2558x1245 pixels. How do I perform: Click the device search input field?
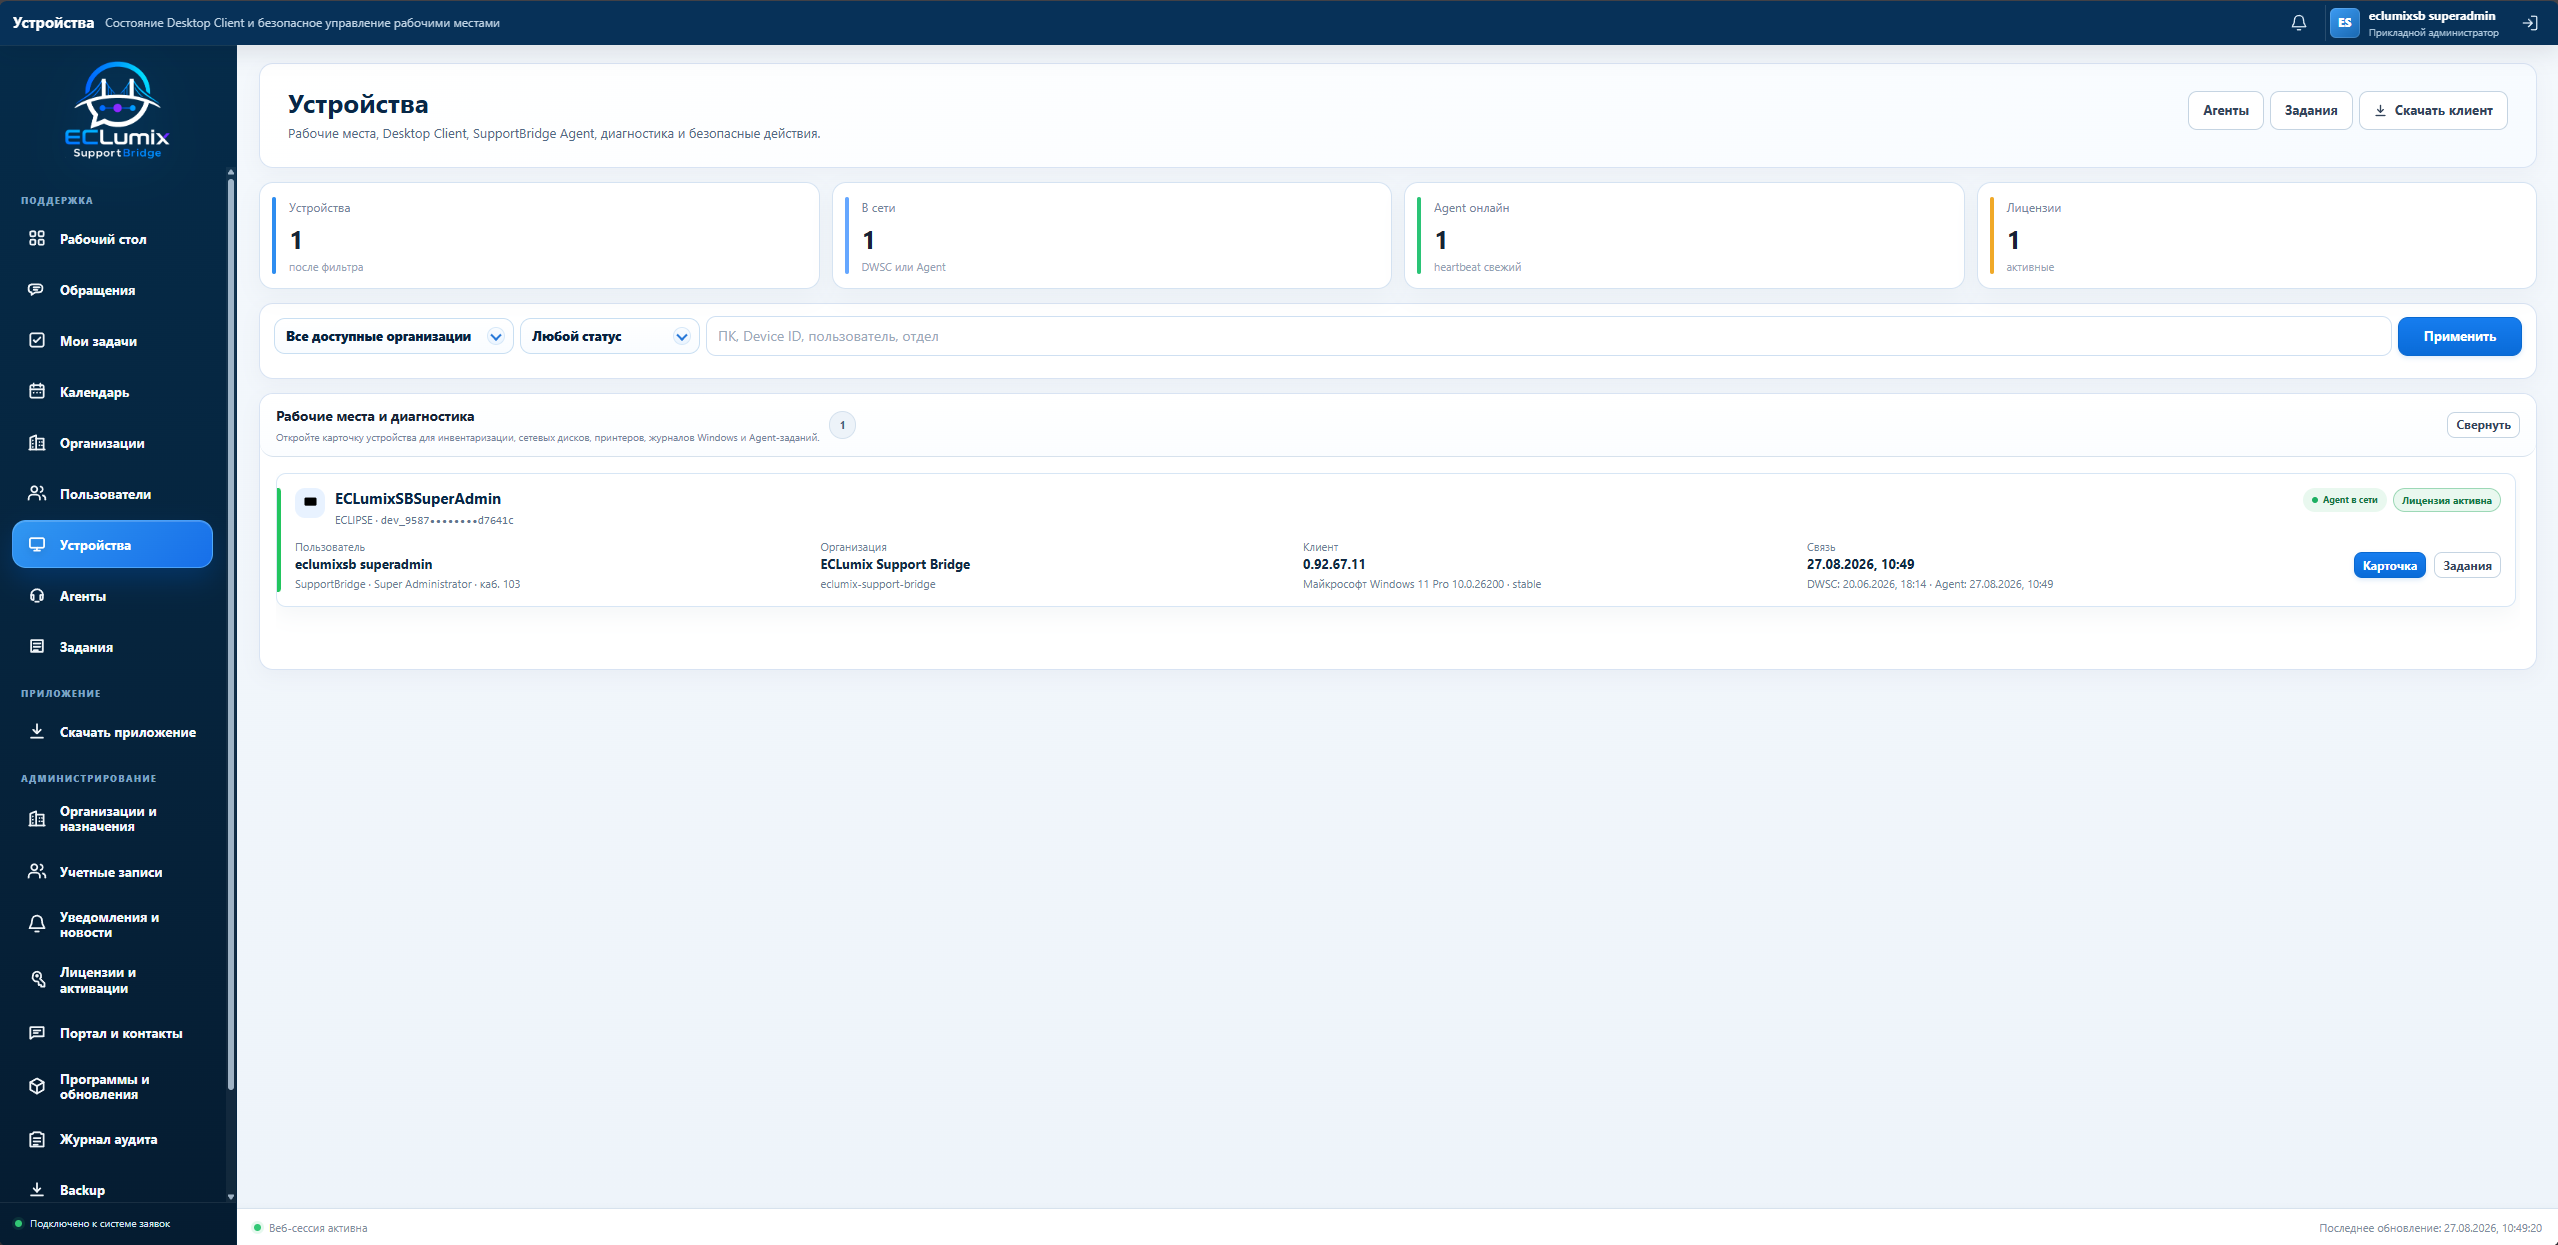pyautogui.click(x=1548, y=336)
